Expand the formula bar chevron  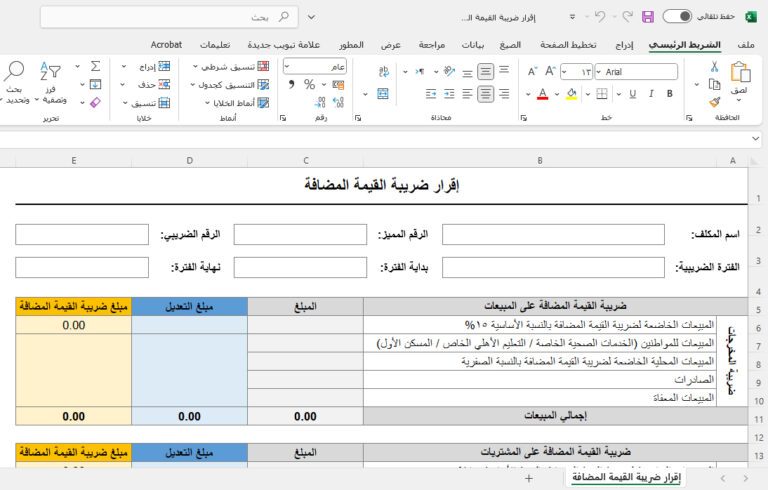(x=755, y=139)
